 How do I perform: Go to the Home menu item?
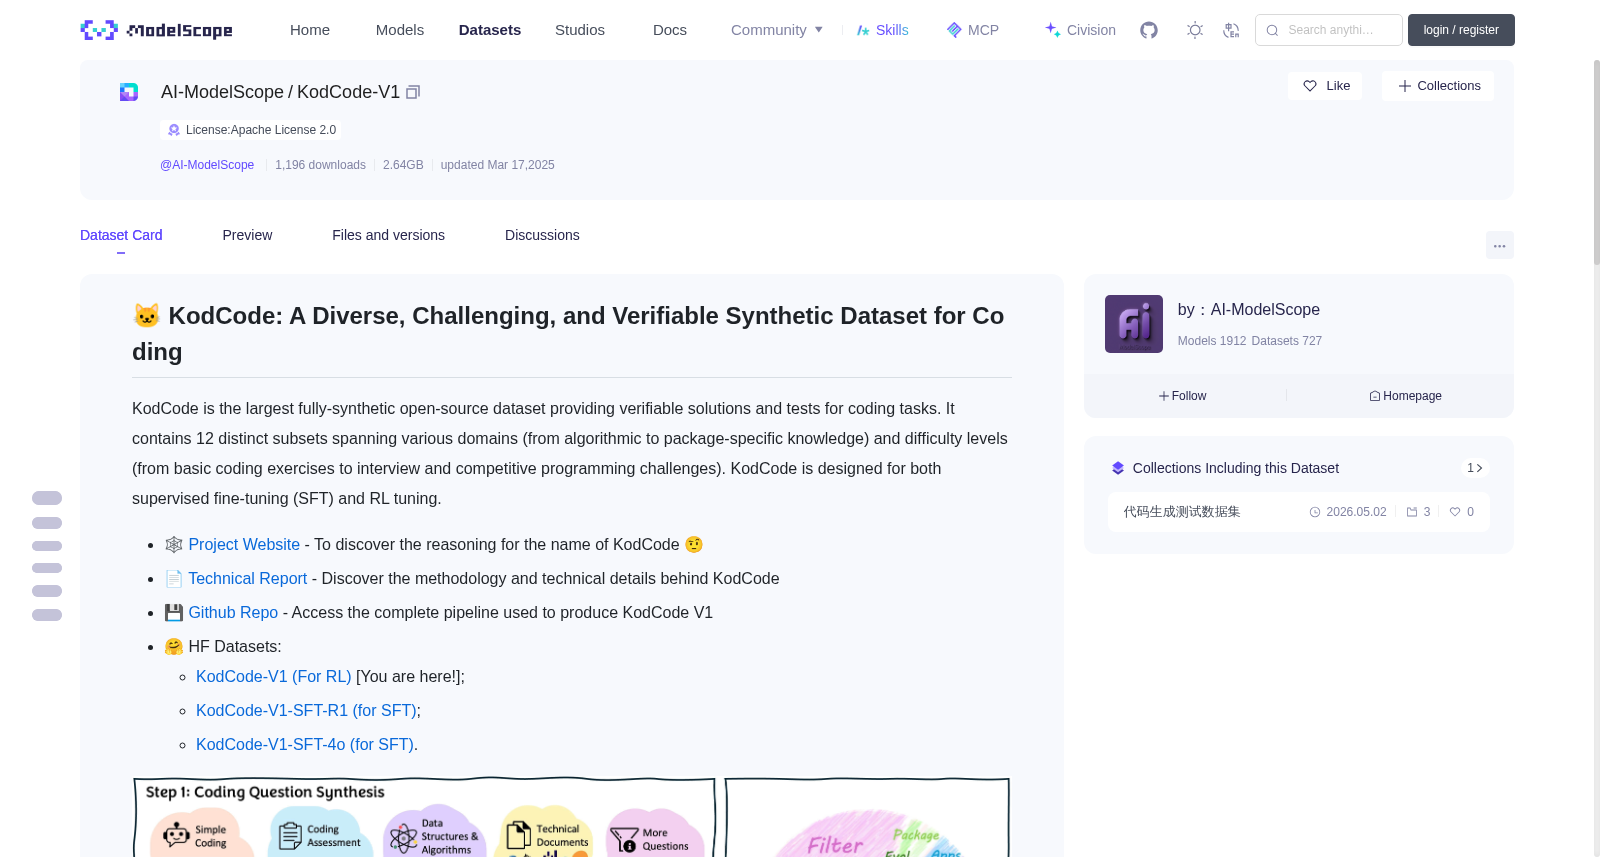pos(310,30)
